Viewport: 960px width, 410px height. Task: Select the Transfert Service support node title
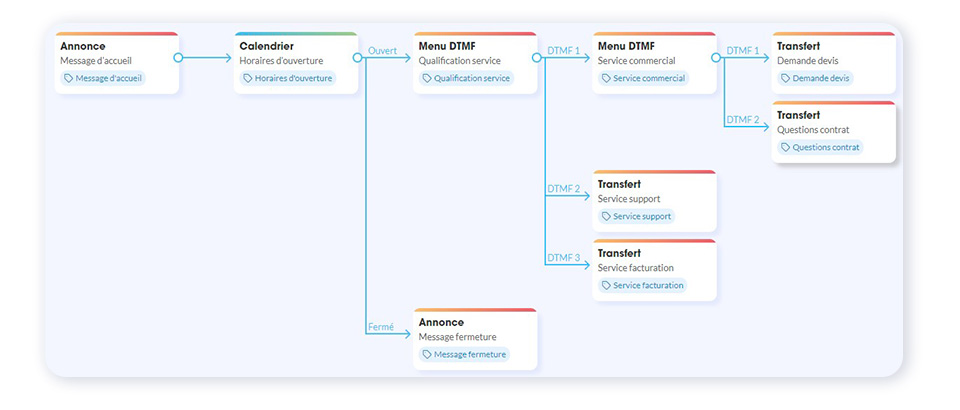[x=619, y=184]
